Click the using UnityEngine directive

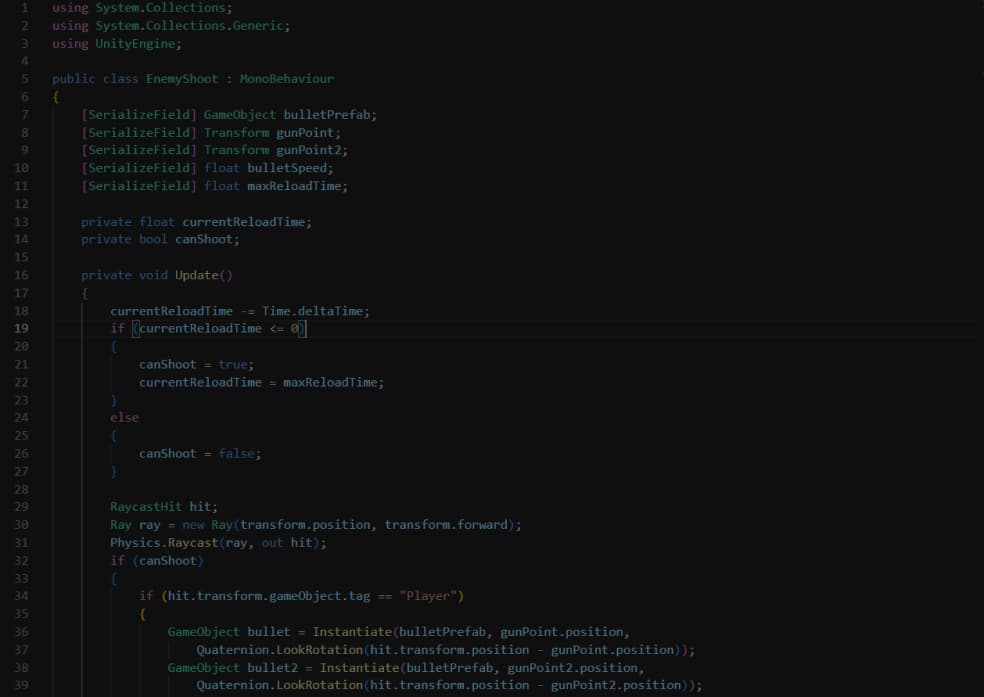pos(117,43)
